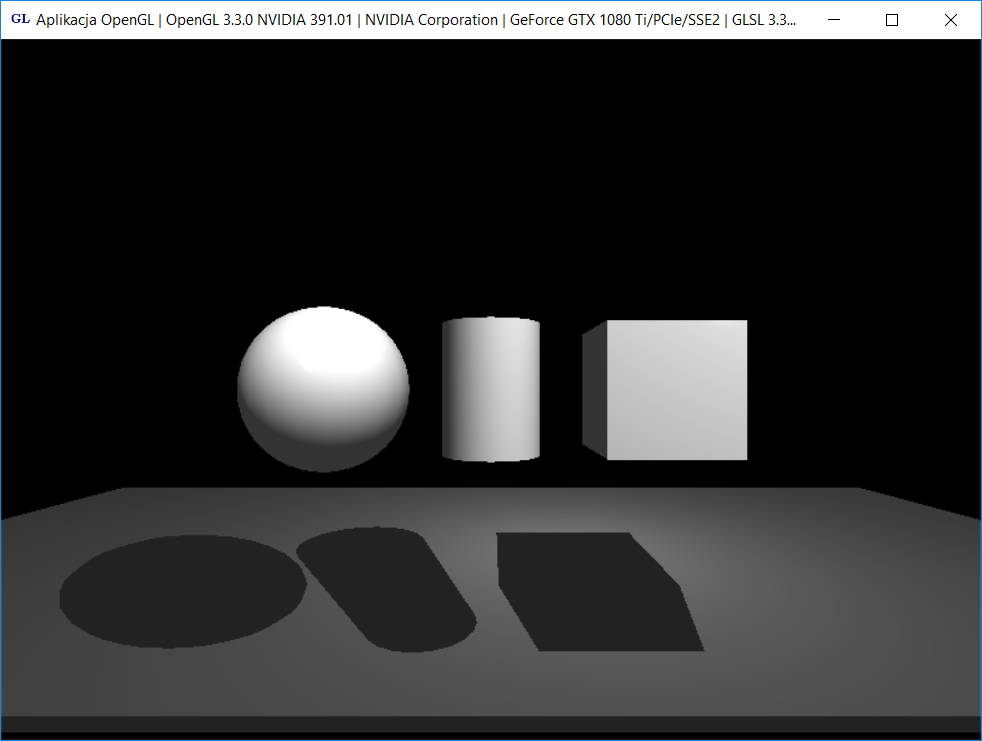
Task: Click the dark strip below the floor's front edge
Action: click(490, 725)
